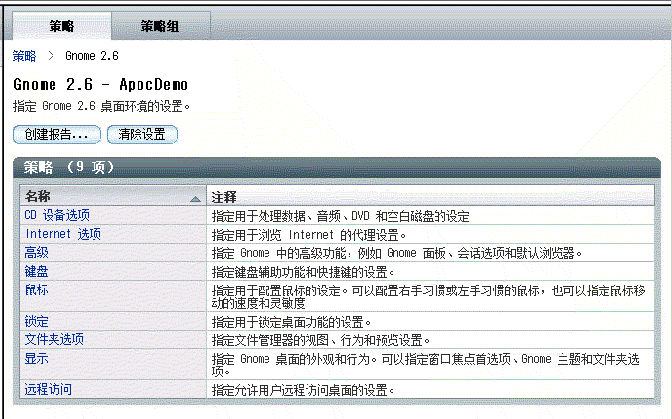Click the sort arrow in 名称 header
The width and height of the screenshot is (672, 419).
[195, 199]
